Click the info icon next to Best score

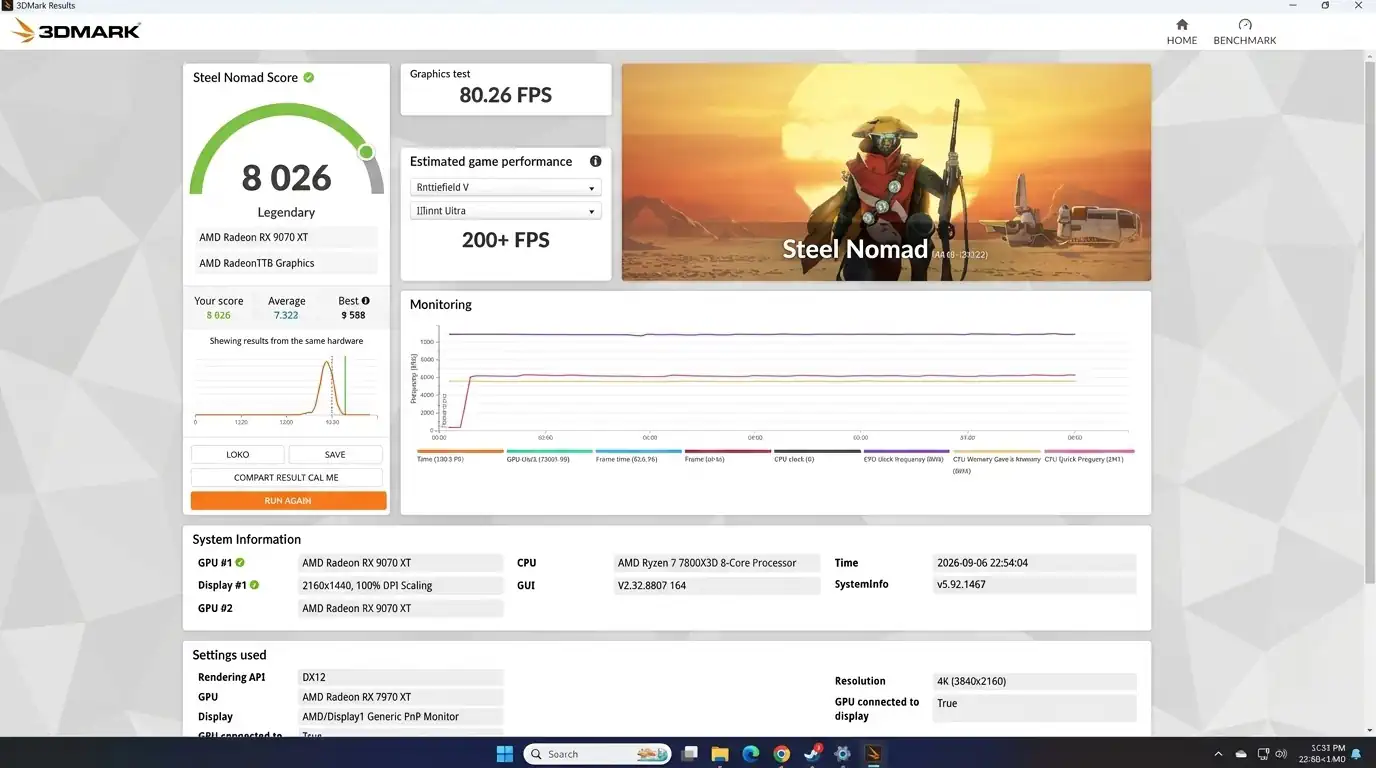[x=365, y=300]
